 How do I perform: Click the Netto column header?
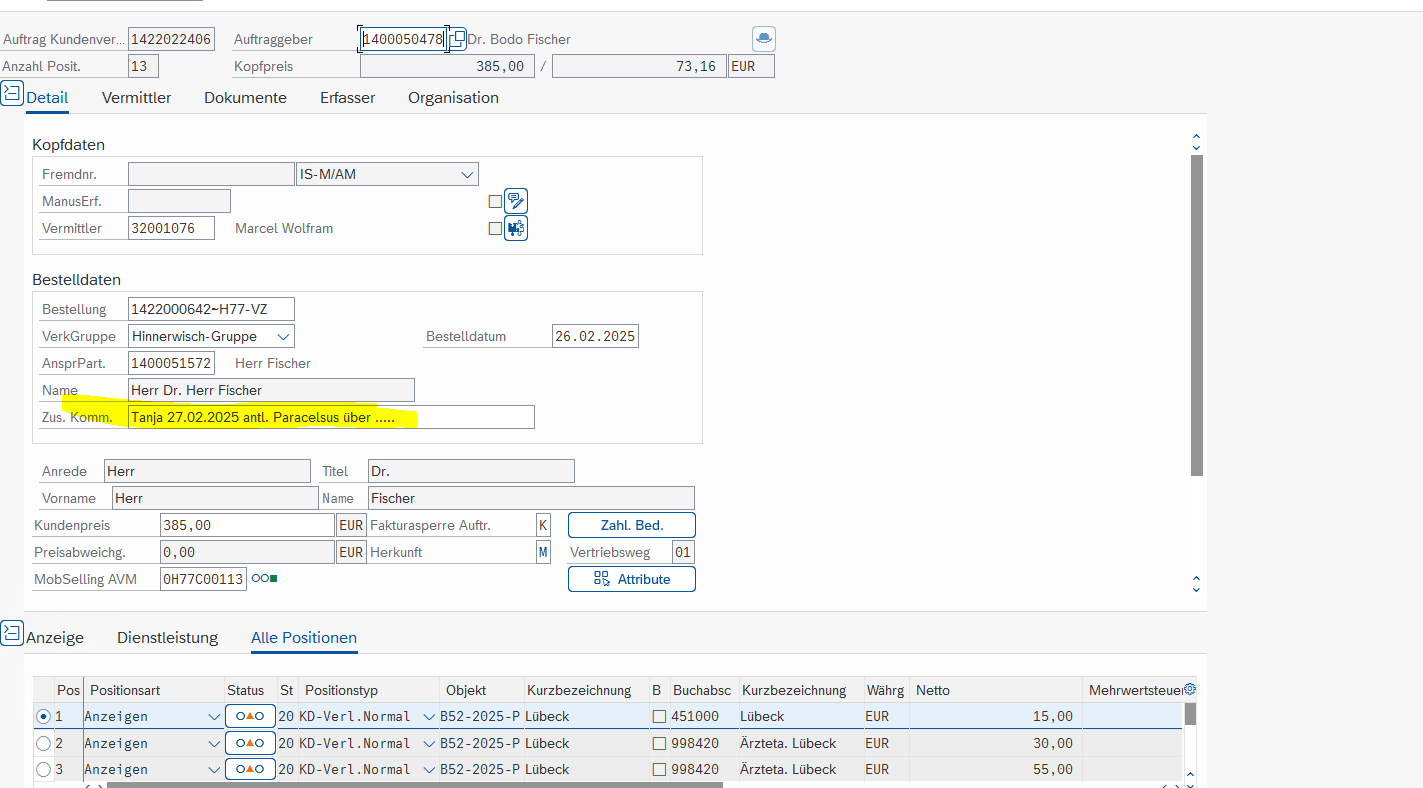click(996, 690)
